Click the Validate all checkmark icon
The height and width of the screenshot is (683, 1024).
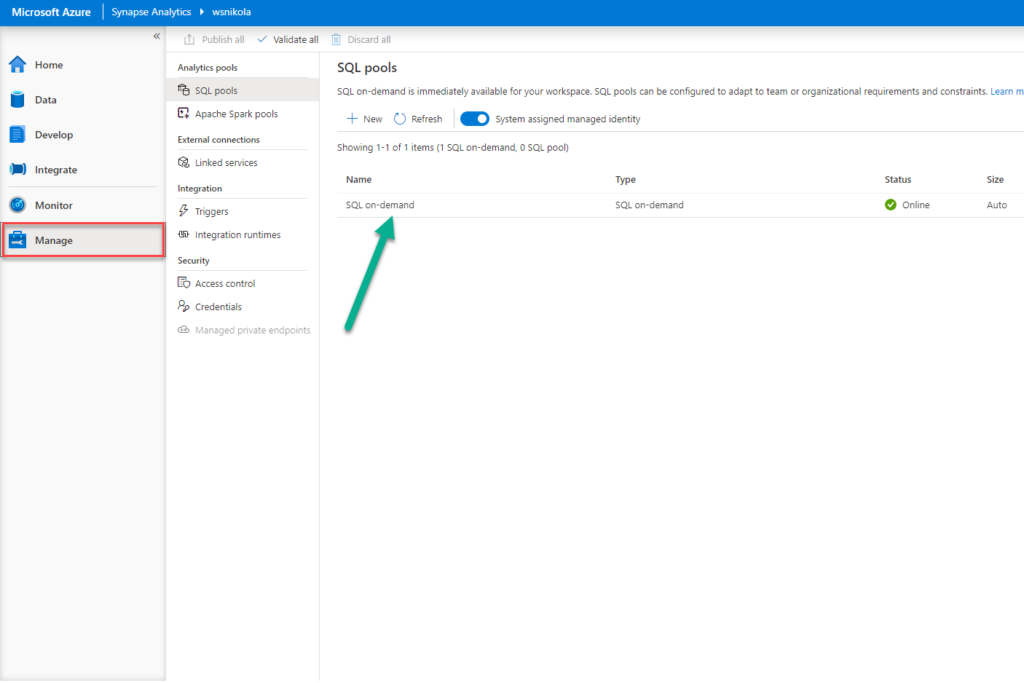(262, 39)
